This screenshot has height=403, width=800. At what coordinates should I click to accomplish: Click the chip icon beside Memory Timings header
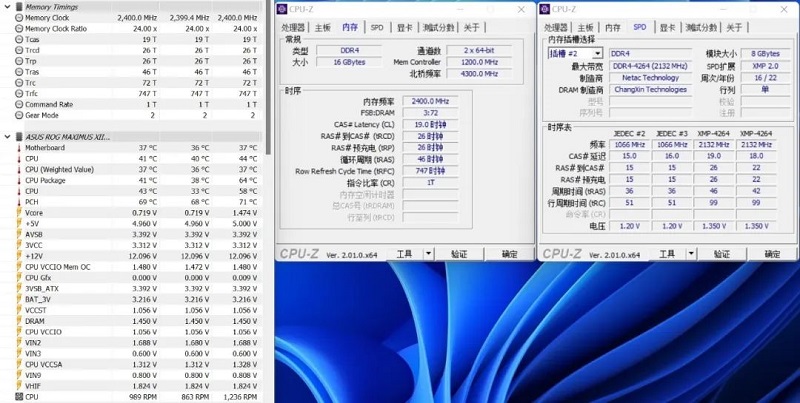coord(19,7)
